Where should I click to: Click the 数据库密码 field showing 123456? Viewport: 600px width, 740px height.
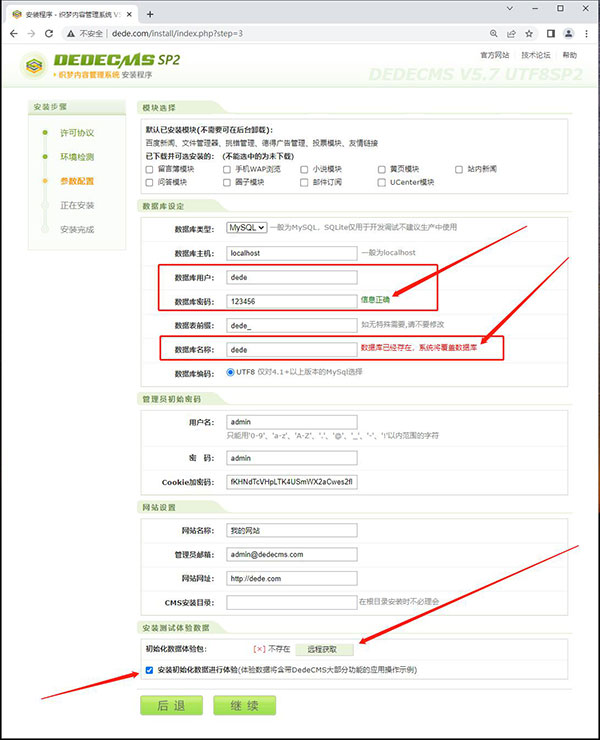(292, 301)
